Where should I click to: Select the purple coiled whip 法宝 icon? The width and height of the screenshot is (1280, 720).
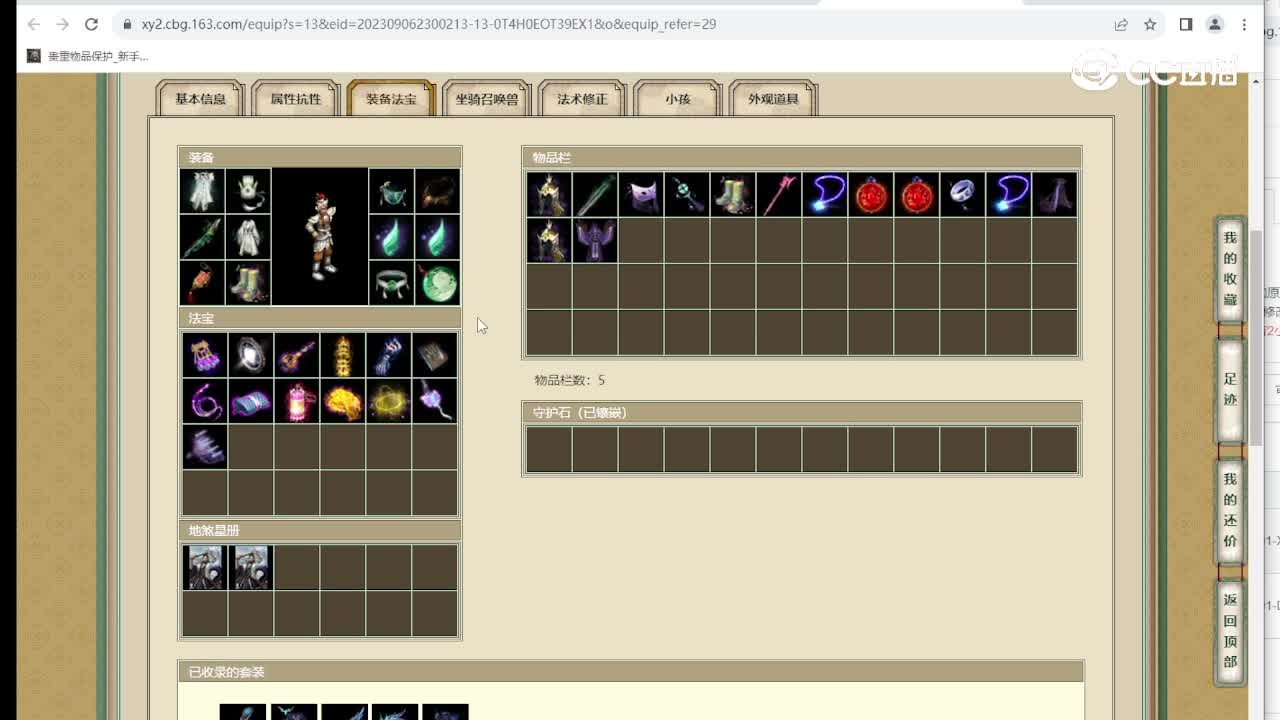[205, 401]
